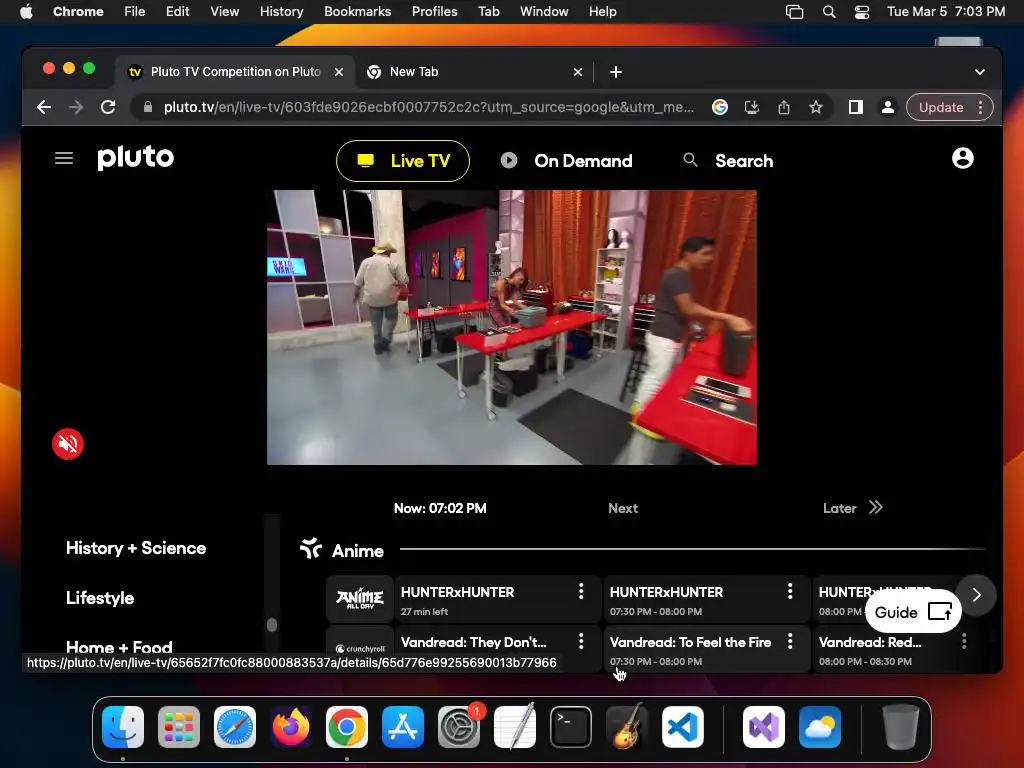Open the History menu
This screenshot has width=1024, height=768.
pos(281,11)
